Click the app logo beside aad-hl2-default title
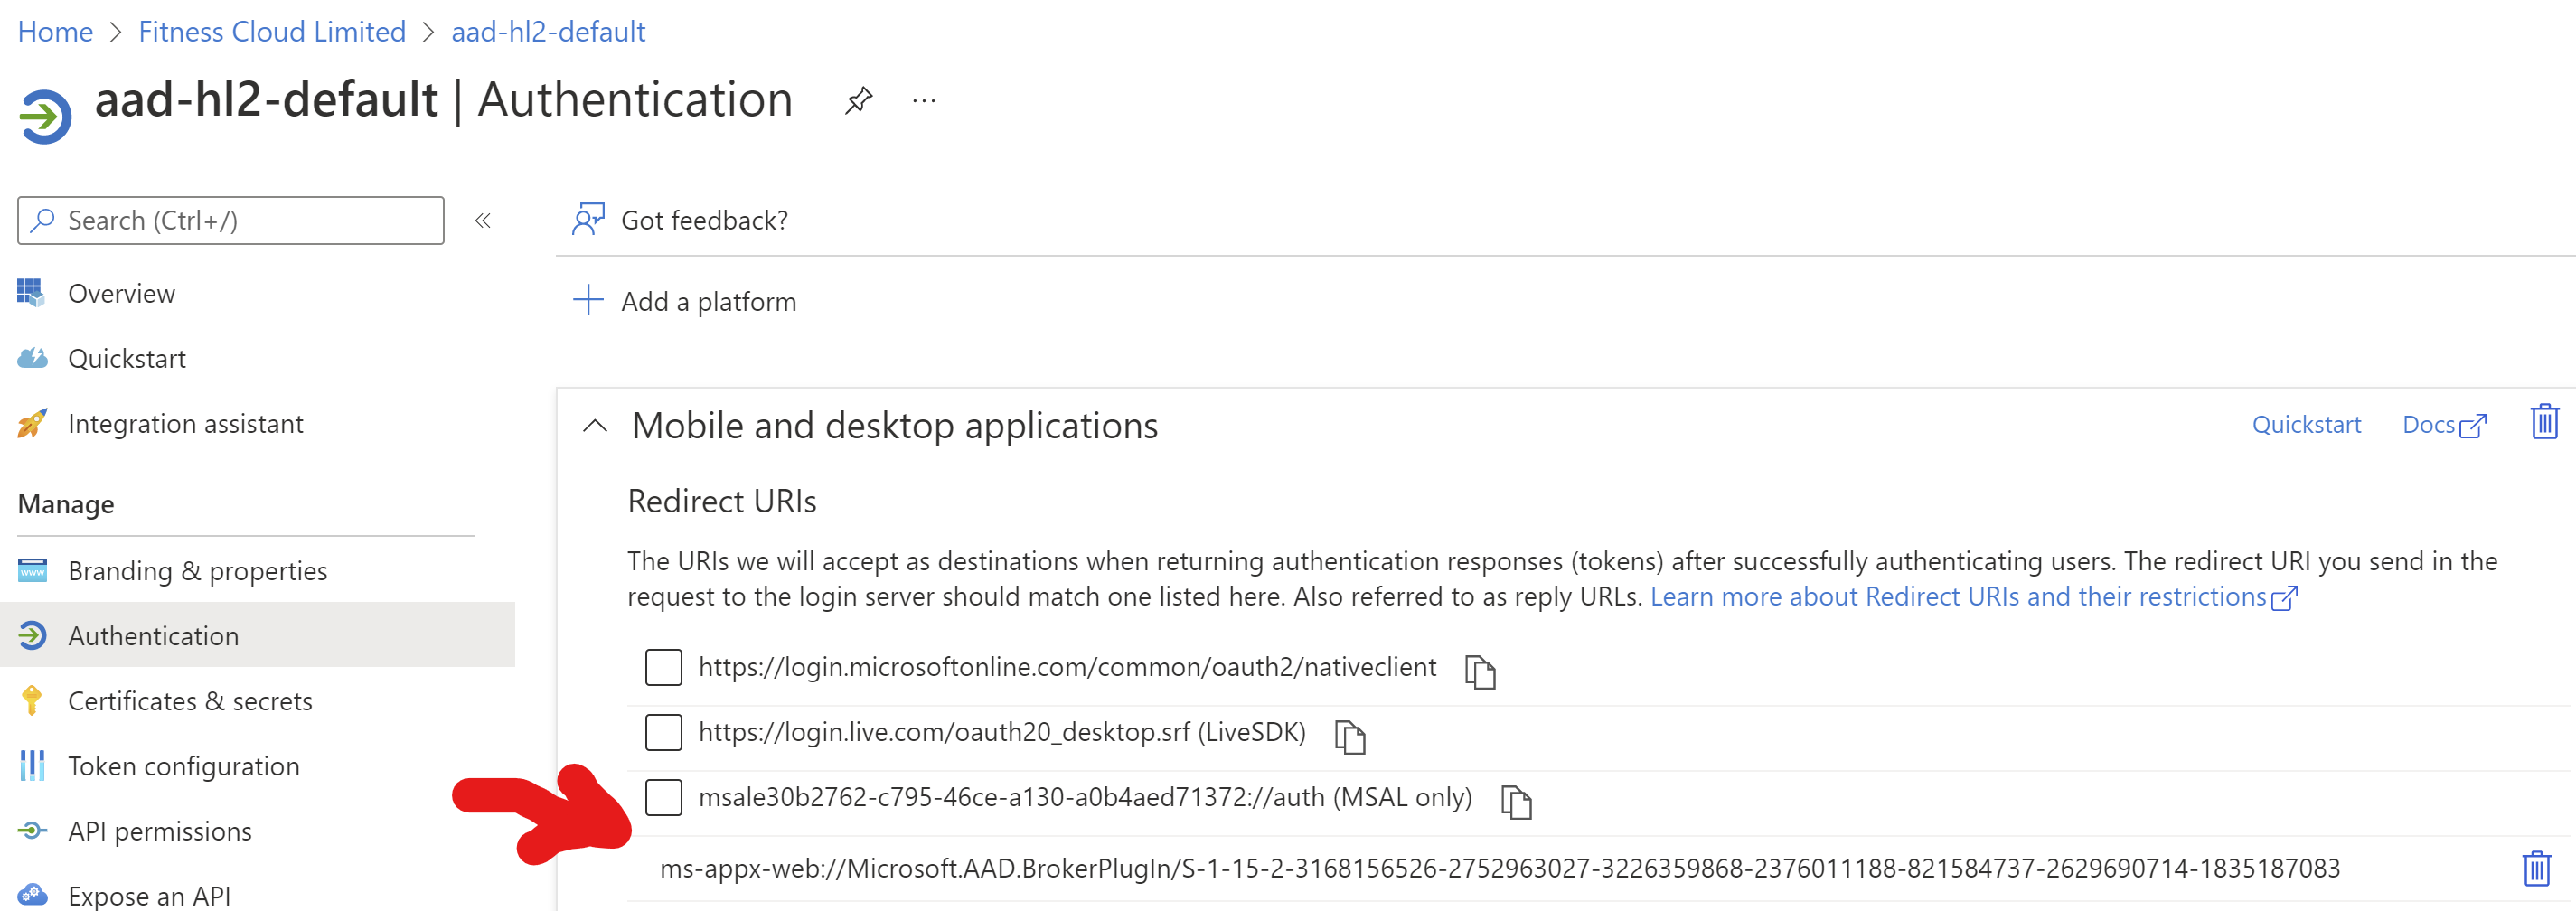2576x911 pixels. pos(45,116)
